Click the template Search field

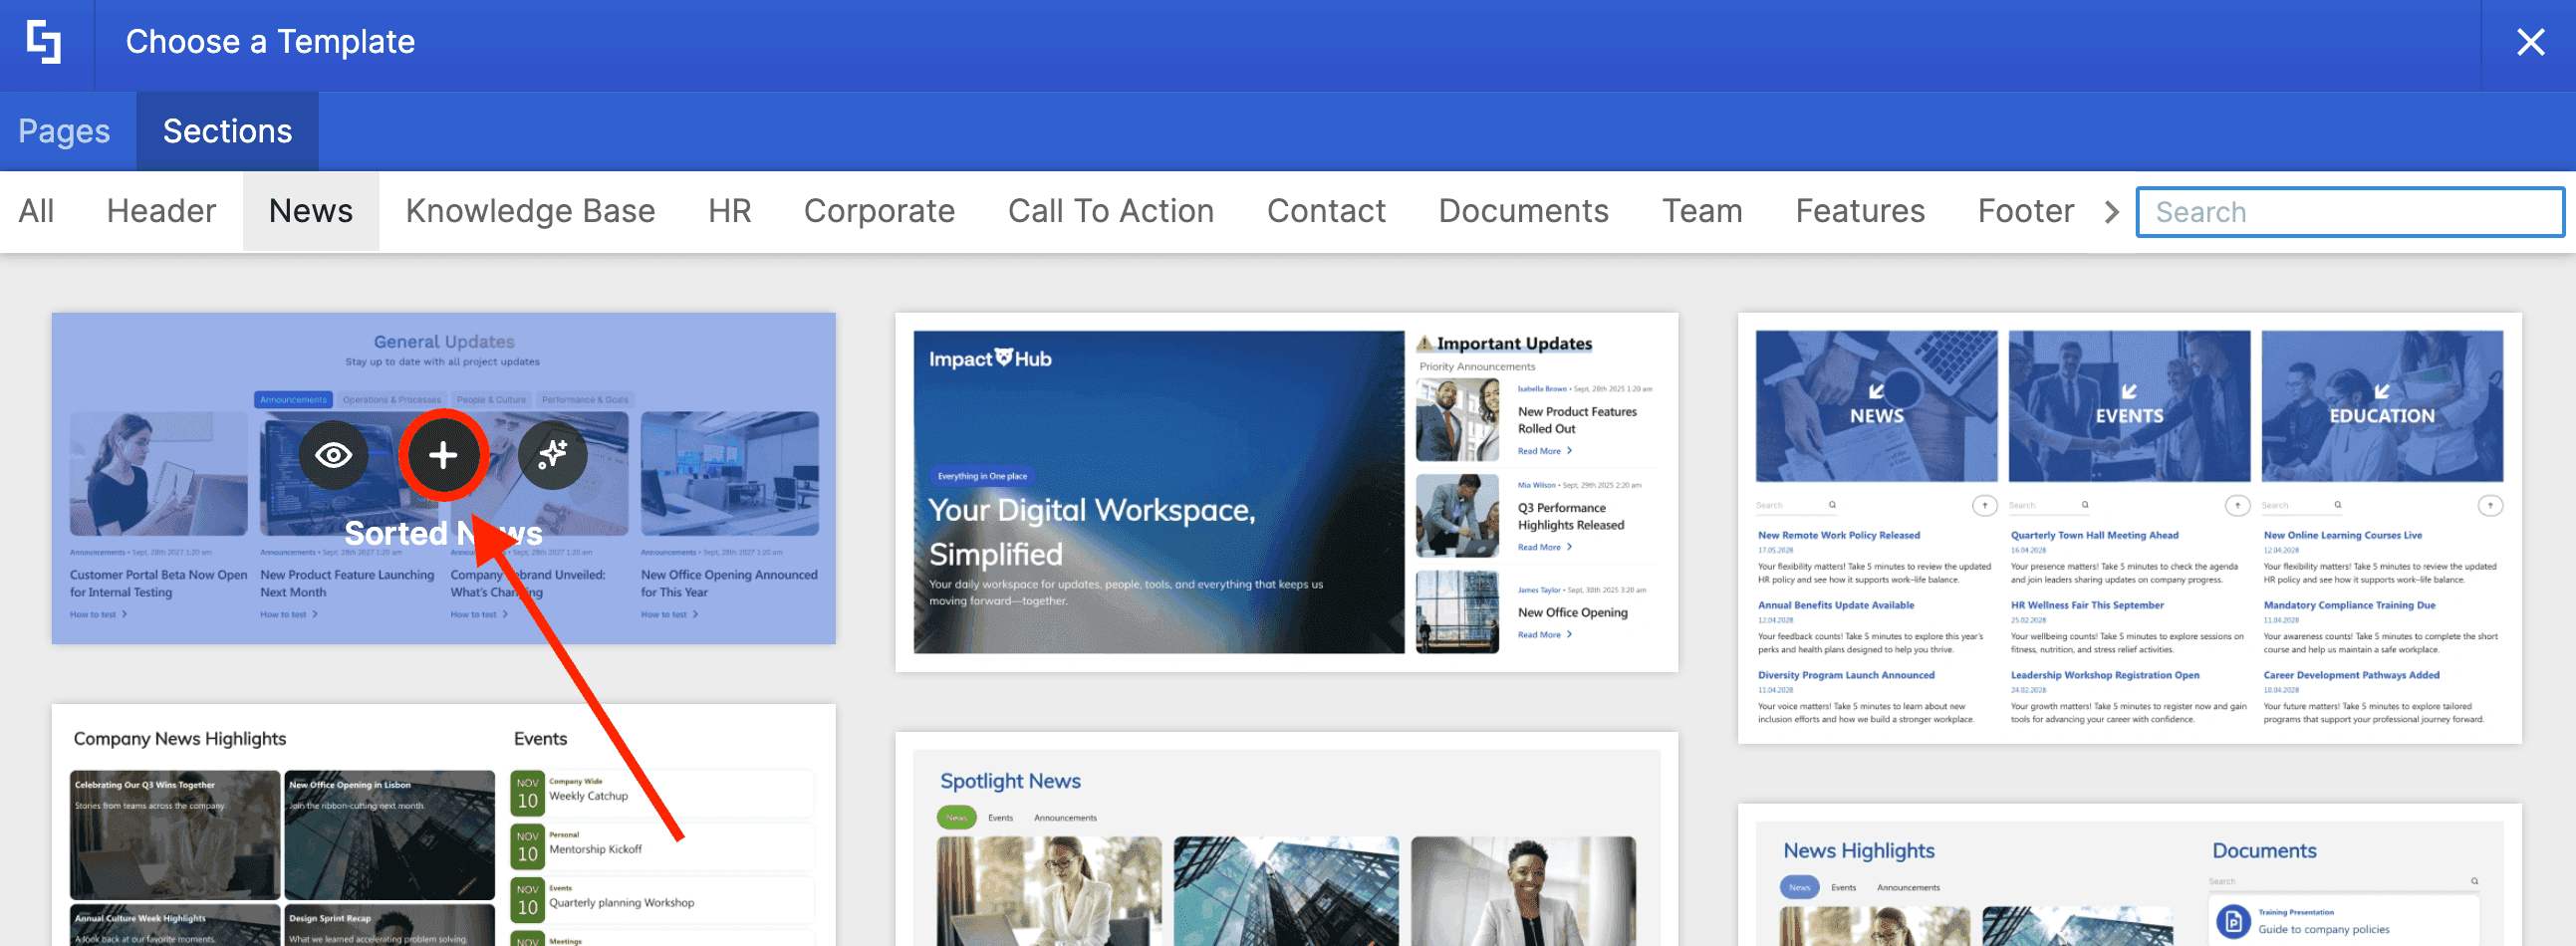click(2349, 212)
